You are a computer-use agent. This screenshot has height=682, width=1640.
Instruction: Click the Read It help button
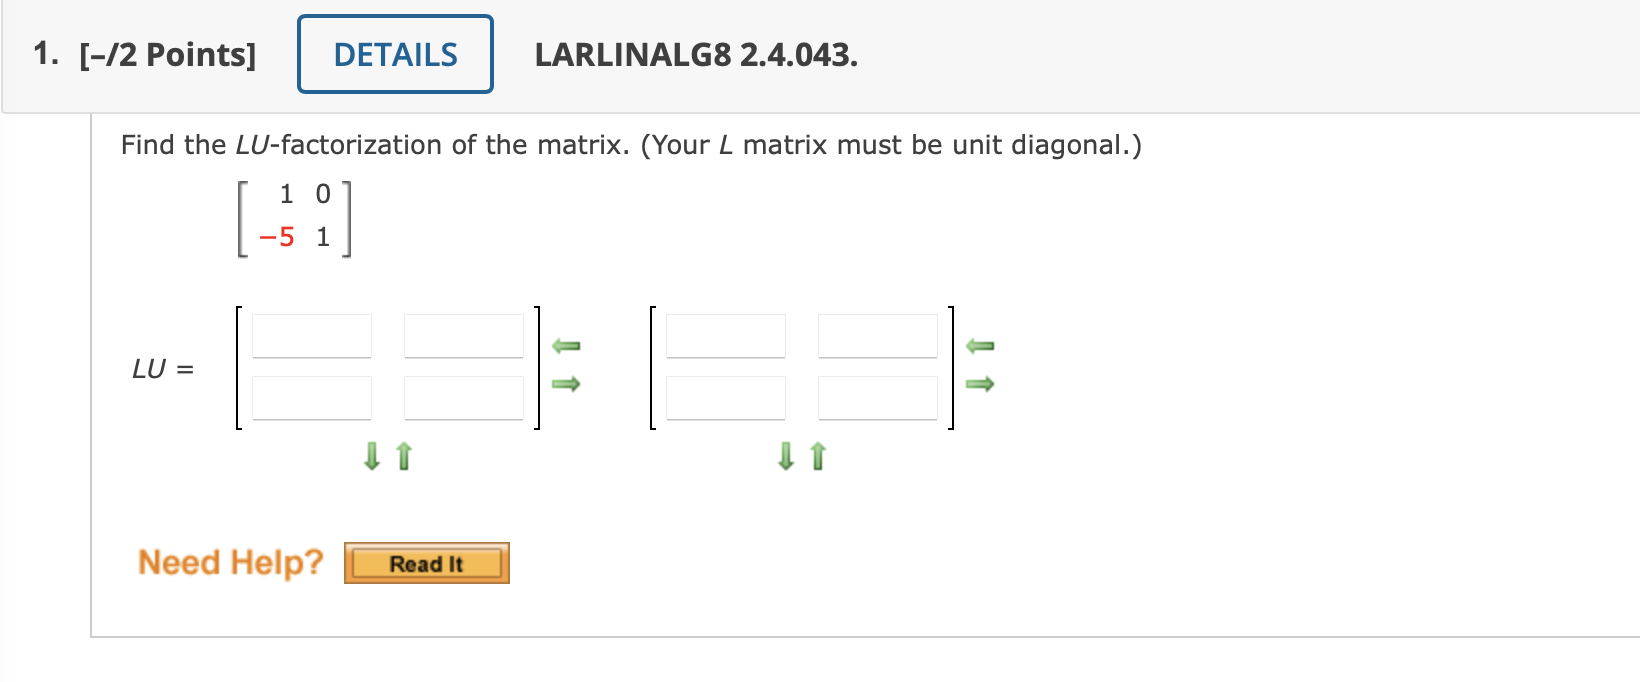tap(427, 562)
